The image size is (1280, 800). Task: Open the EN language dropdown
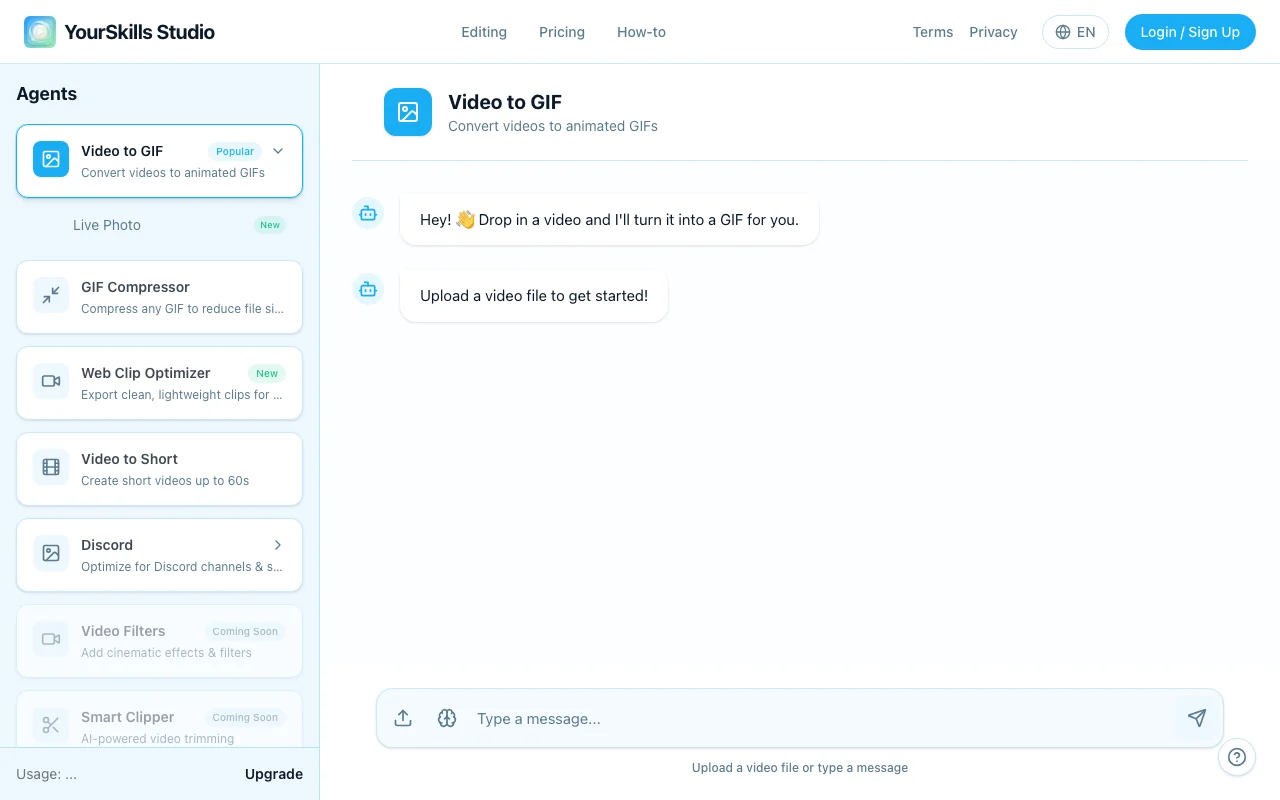click(x=1075, y=32)
